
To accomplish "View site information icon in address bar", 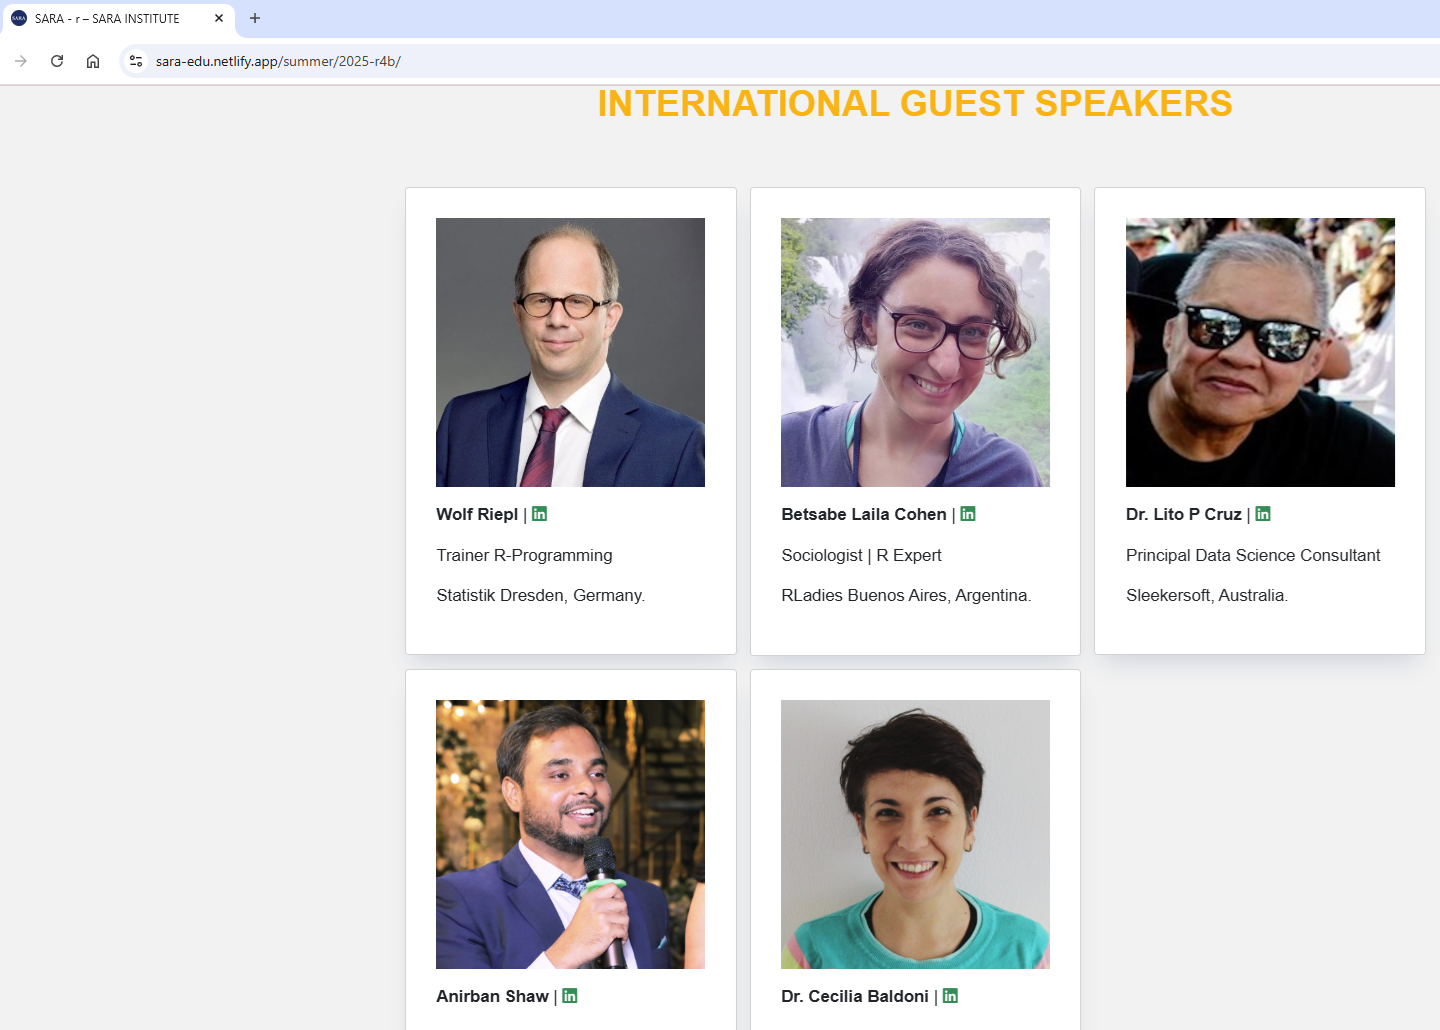I will [136, 61].
